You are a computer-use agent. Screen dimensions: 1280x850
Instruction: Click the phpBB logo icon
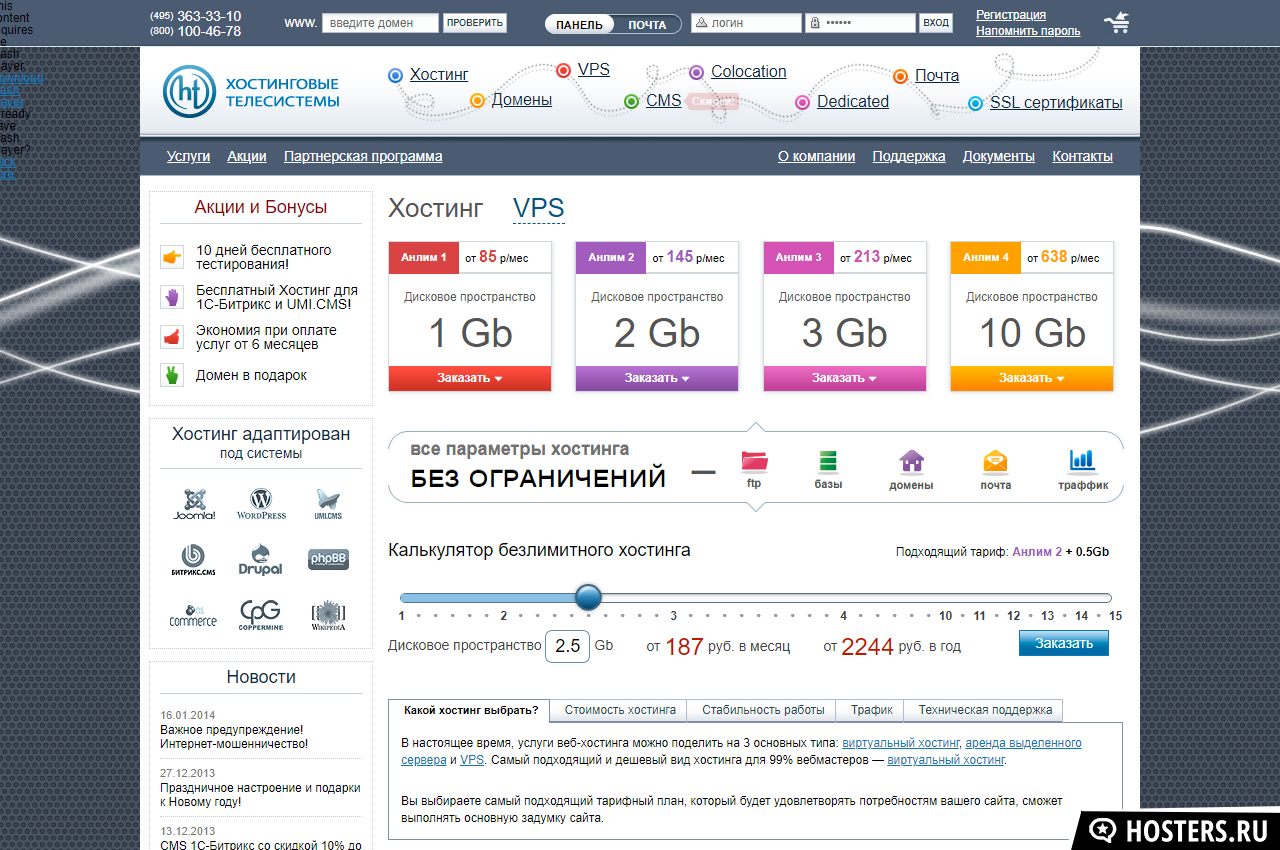[328, 559]
